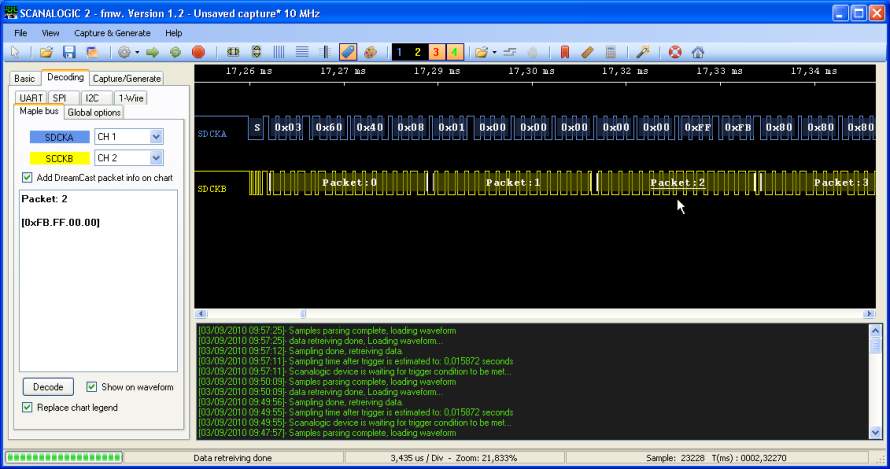Click the log panel scroll down arrow
Image resolution: width=890 pixels, height=469 pixels.
coord(875,432)
